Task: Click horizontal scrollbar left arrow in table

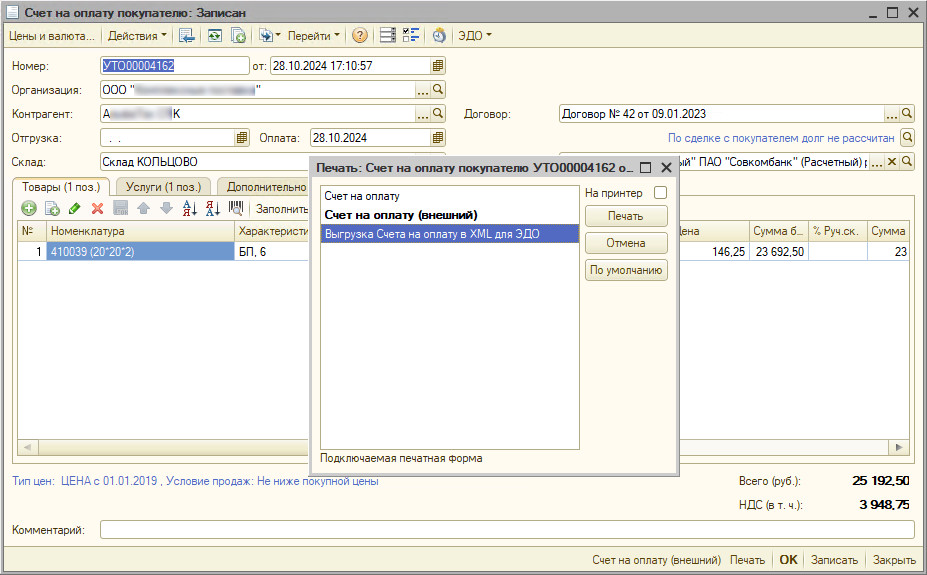Action: pos(28,447)
